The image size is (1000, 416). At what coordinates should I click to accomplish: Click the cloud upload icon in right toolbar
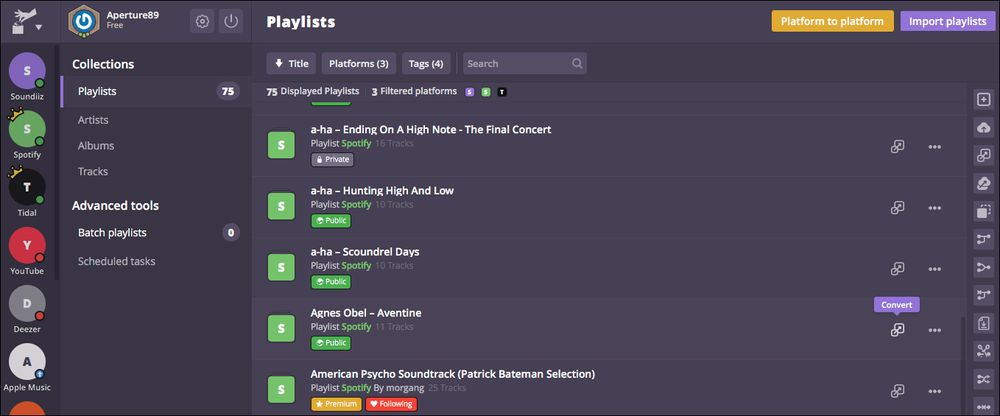983,128
